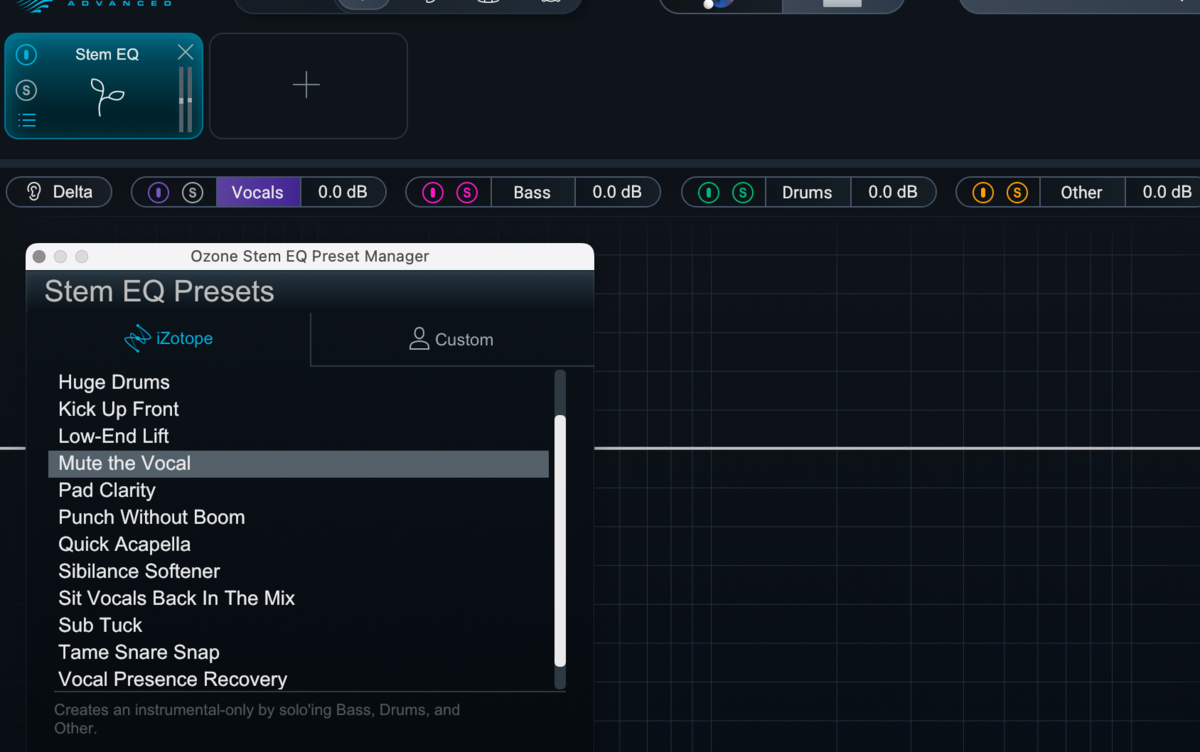This screenshot has height=752, width=1200.
Task: Solo the Drums stem
Action: click(x=743, y=192)
